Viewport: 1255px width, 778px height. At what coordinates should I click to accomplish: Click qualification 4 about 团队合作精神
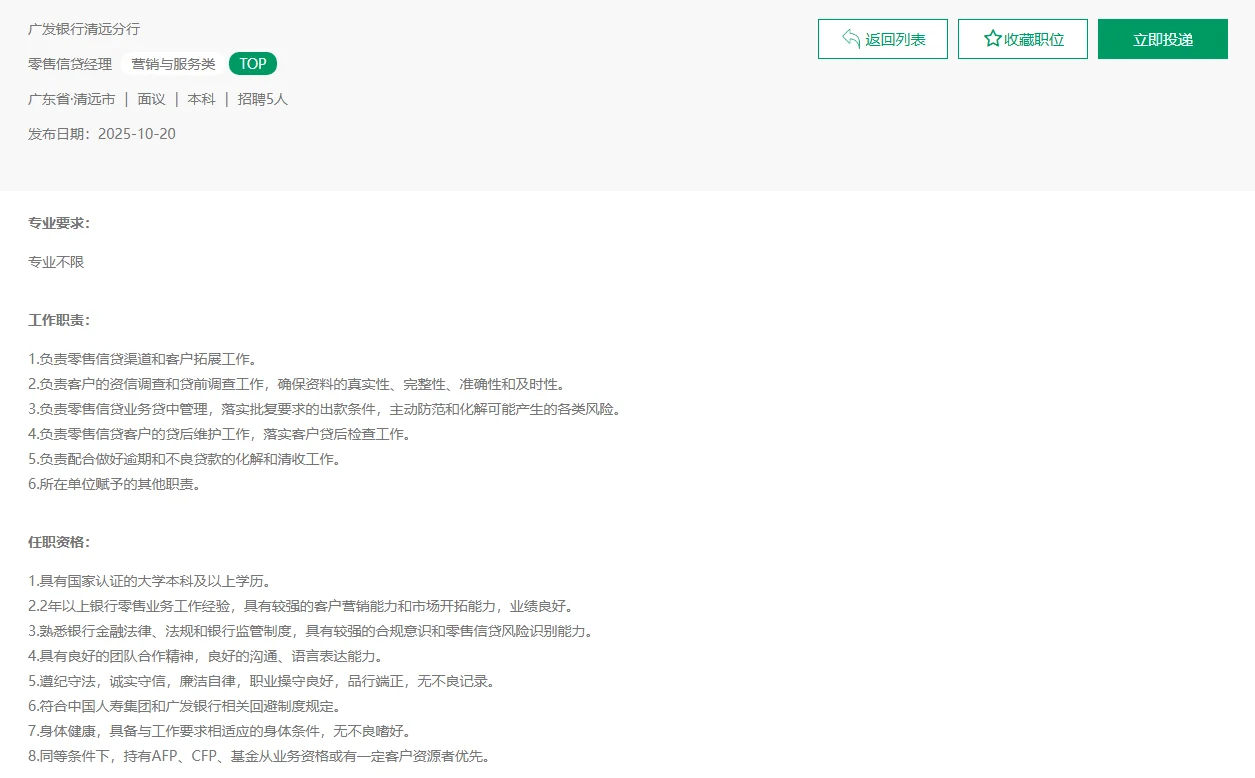(x=206, y=656)
